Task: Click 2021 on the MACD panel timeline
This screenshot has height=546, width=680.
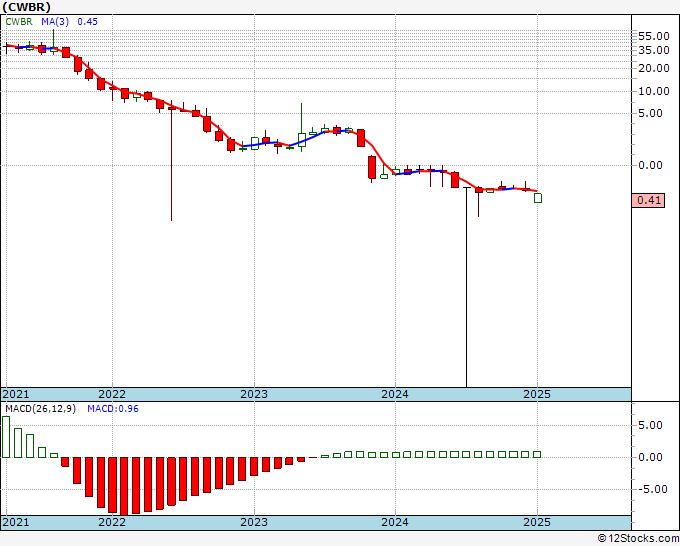Action: click(x=16, y=522)
